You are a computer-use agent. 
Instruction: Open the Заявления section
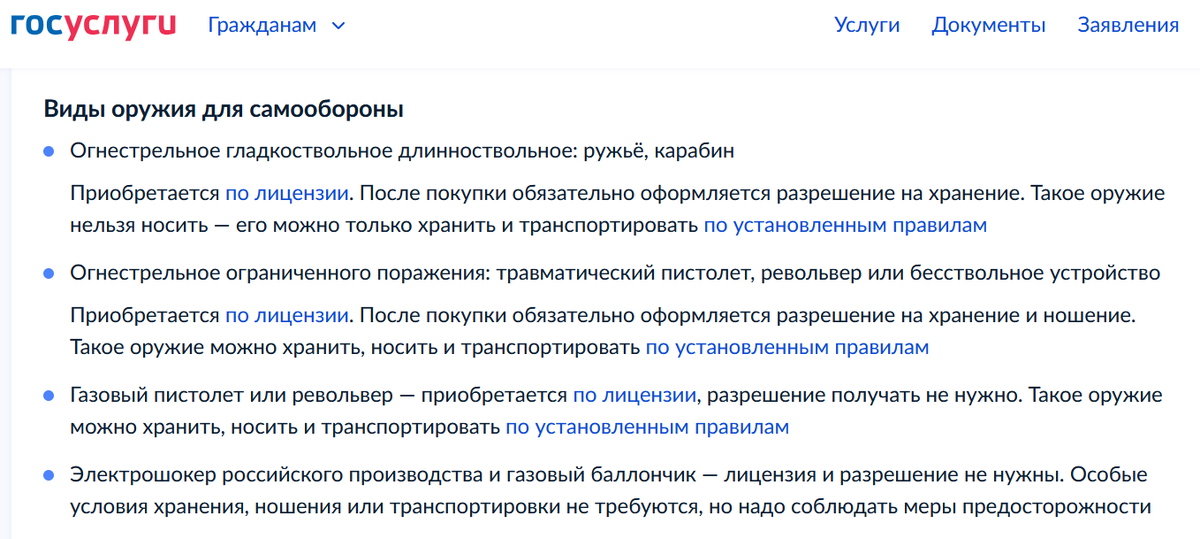point(1127,26)
